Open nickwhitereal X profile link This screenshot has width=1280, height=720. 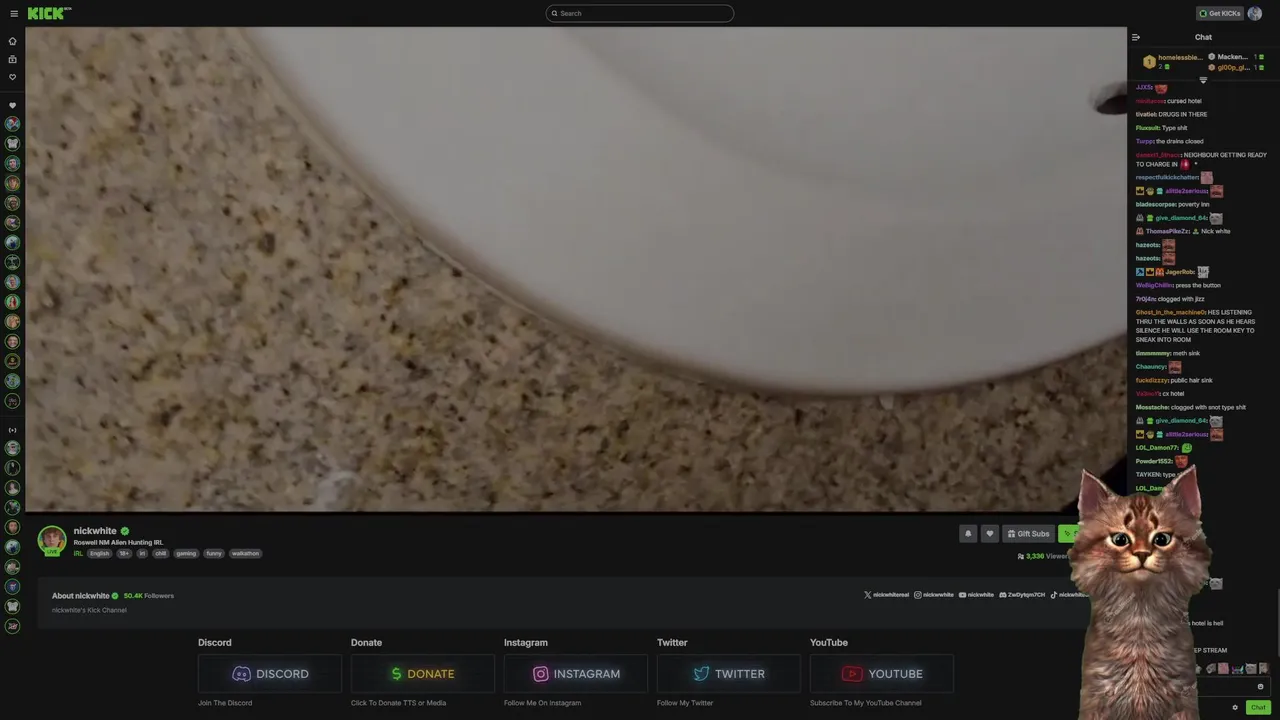[x=887, y=595]
